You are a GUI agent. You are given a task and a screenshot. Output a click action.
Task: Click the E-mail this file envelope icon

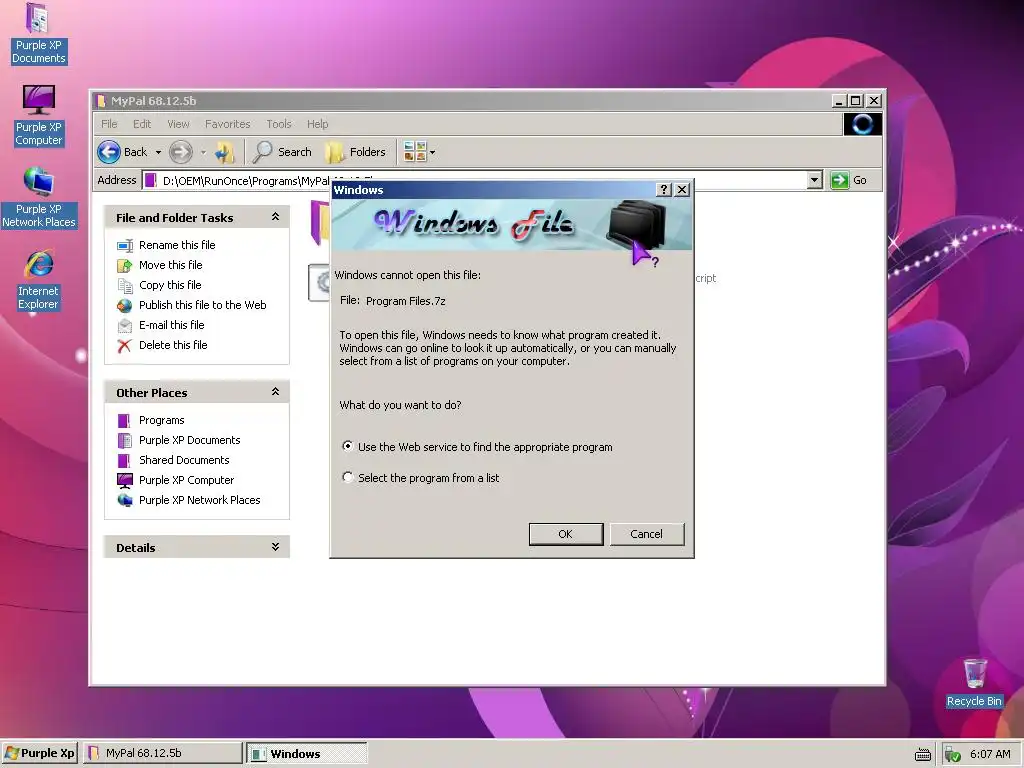(125, 325)
